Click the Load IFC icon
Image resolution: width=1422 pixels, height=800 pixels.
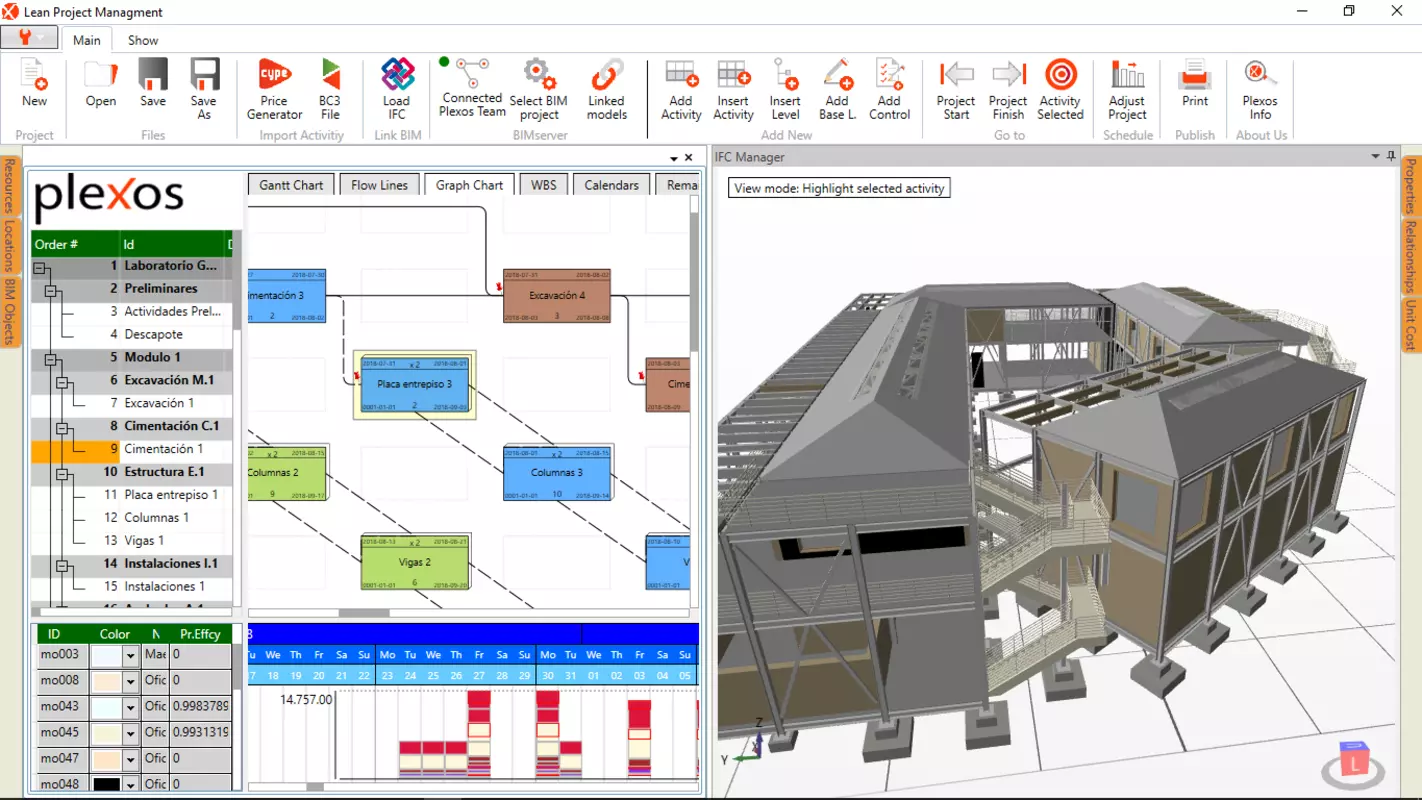pyautogui.click(x=397, y=75)
